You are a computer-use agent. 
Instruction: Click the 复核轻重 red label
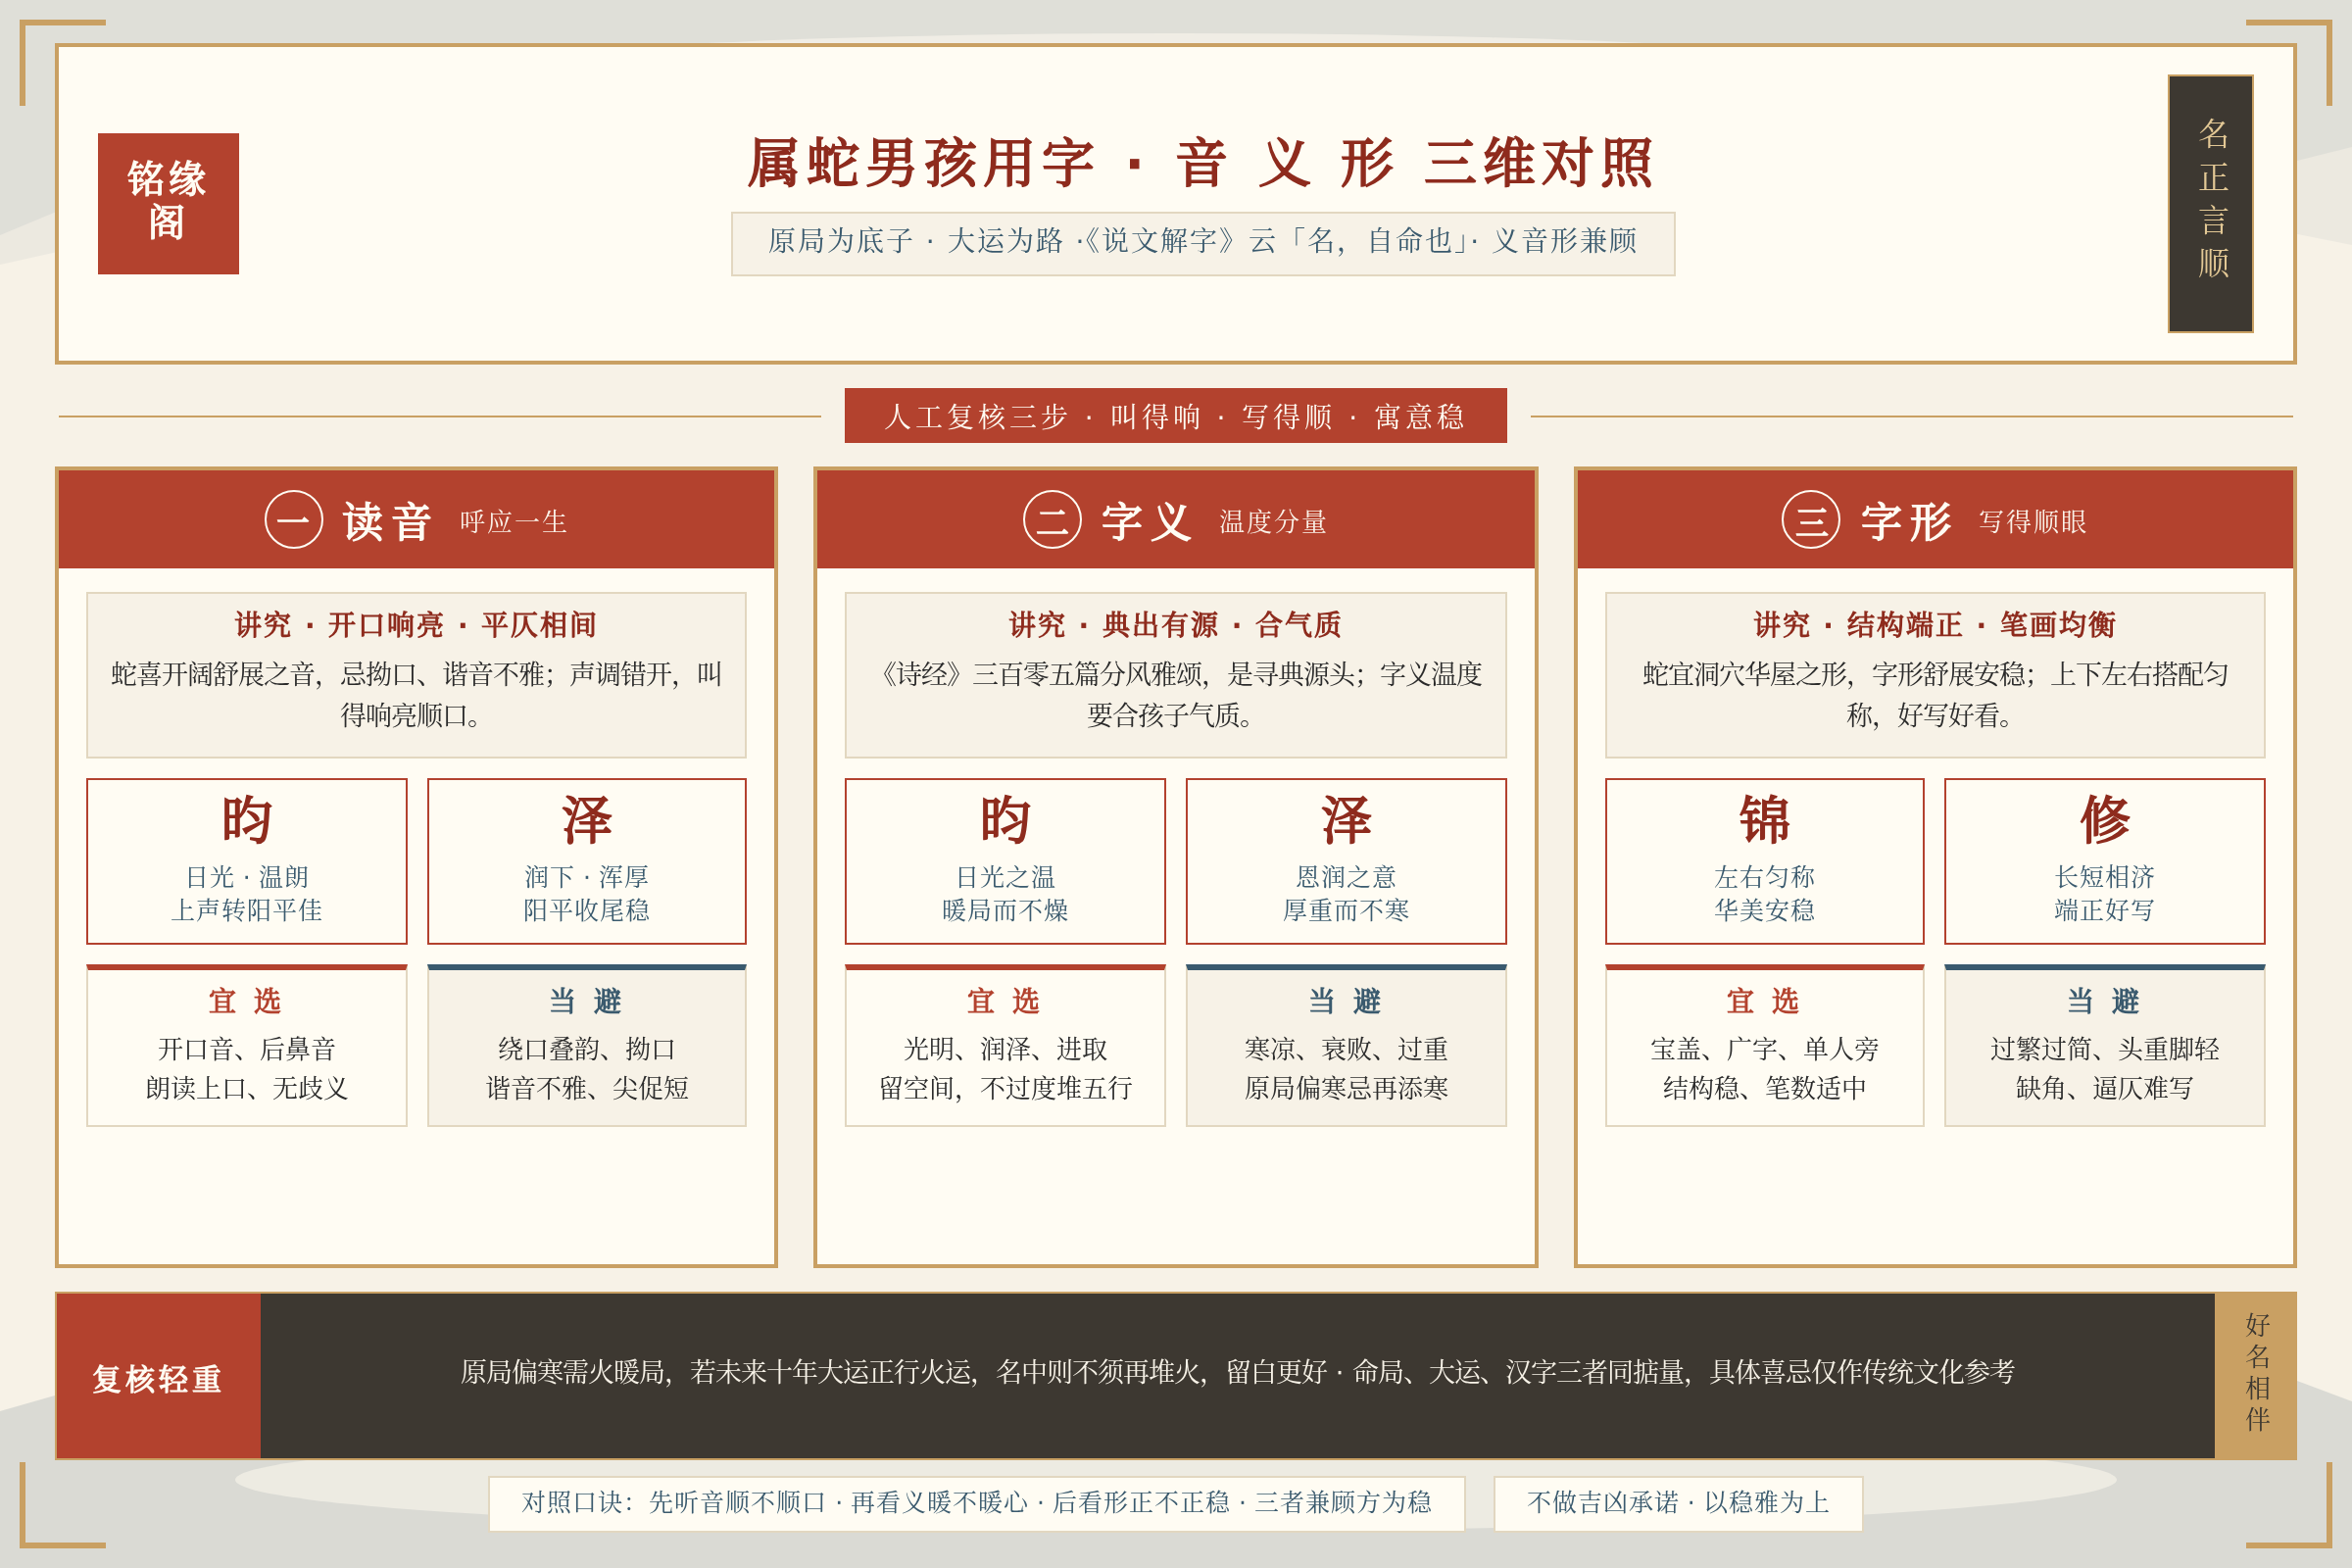[158, 1375]
